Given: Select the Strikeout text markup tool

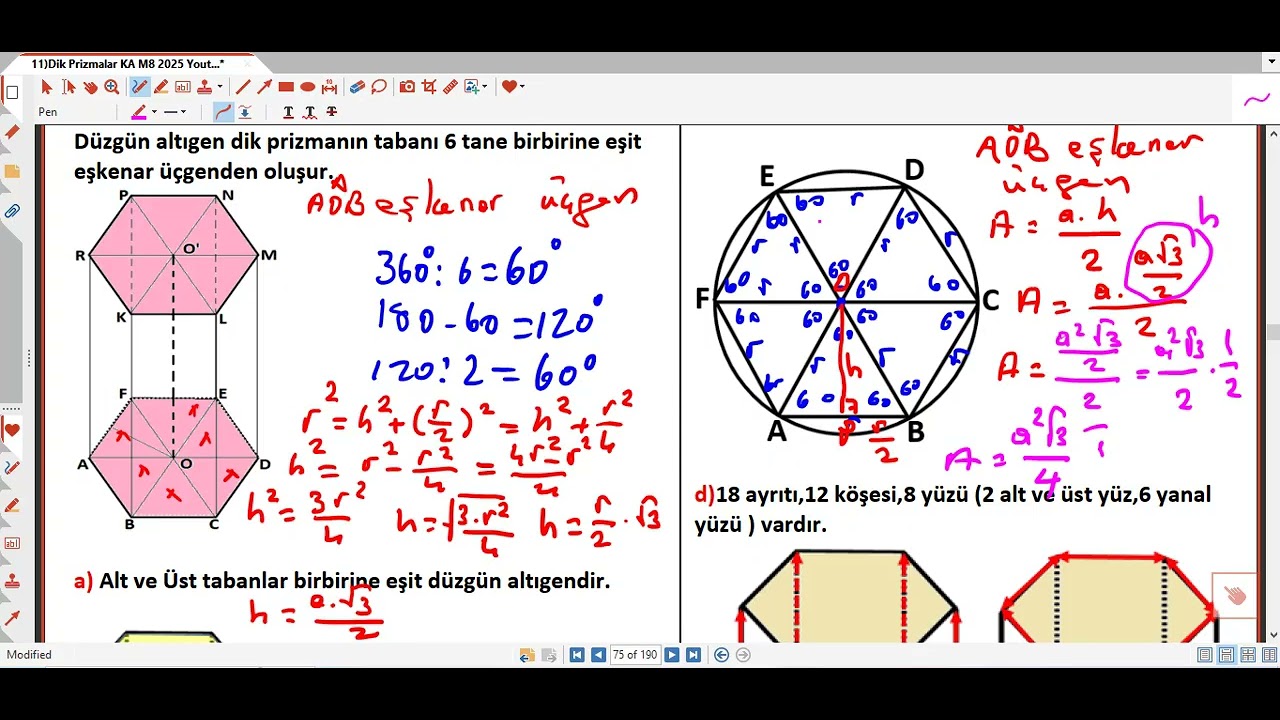Looking at the screenshot, I should (x=331, y=112).
